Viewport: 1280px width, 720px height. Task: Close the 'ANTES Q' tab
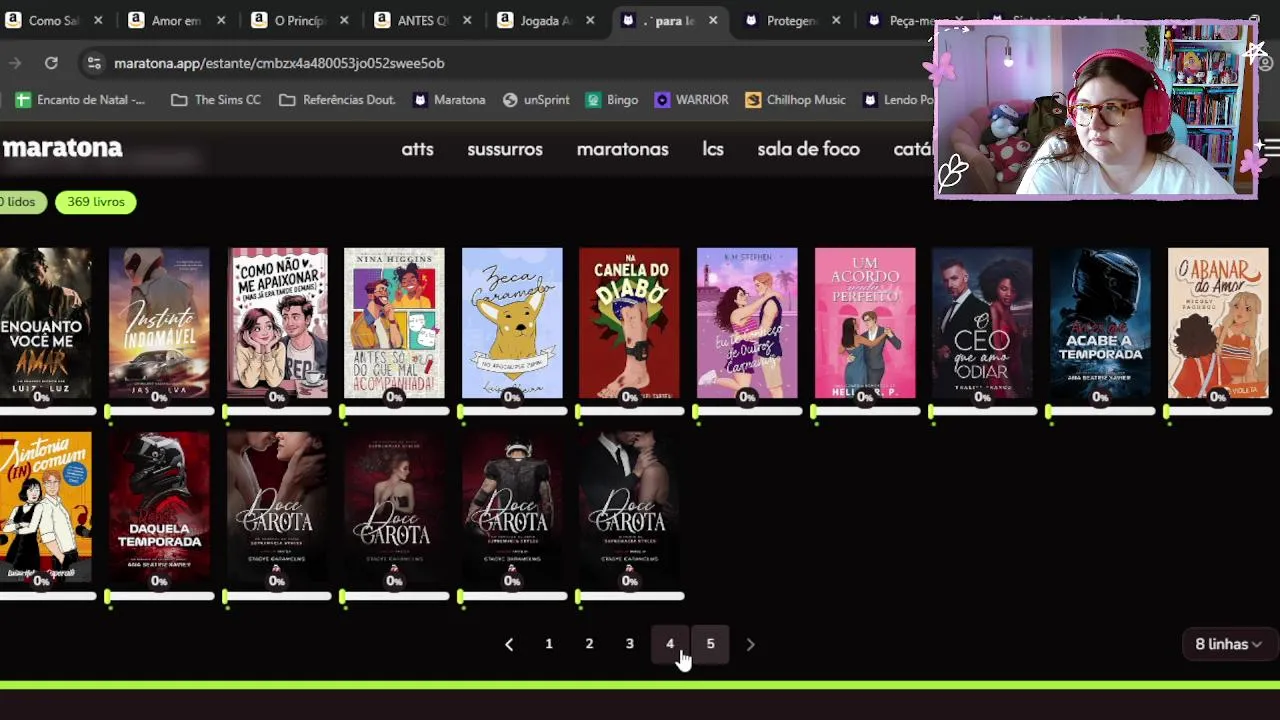[467, 20]
